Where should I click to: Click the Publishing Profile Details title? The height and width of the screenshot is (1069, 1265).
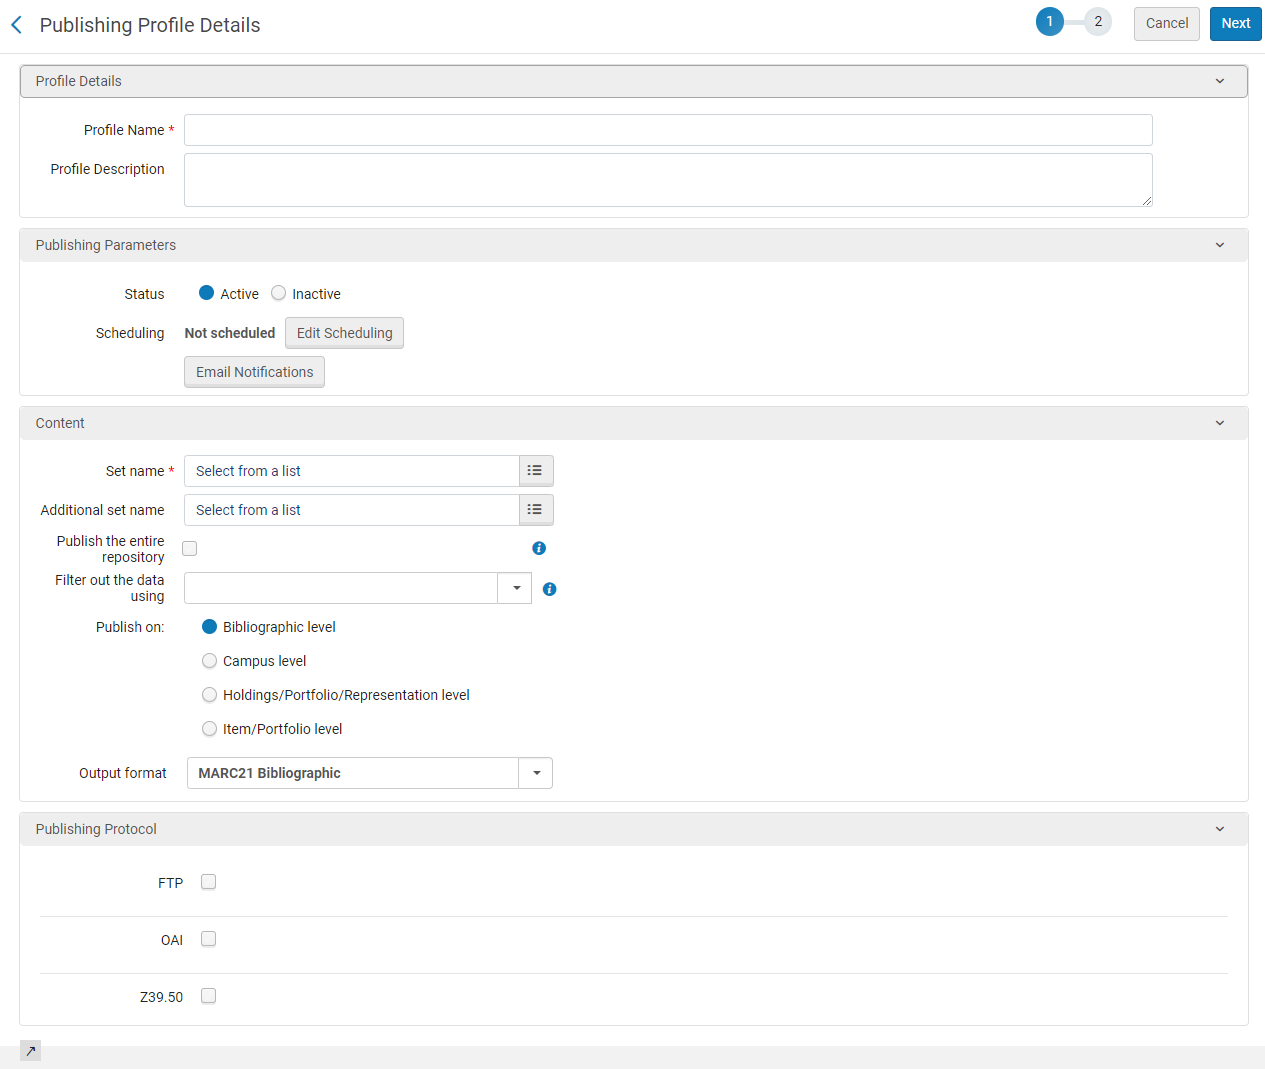click(150, 25)
